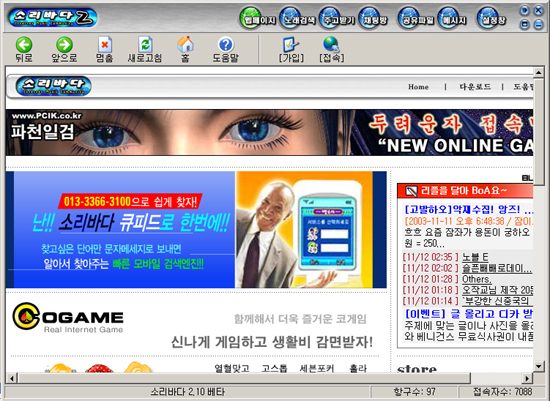Stop page loading with 멈춤 icon
The image size is (550, 401).
point(105,45)
